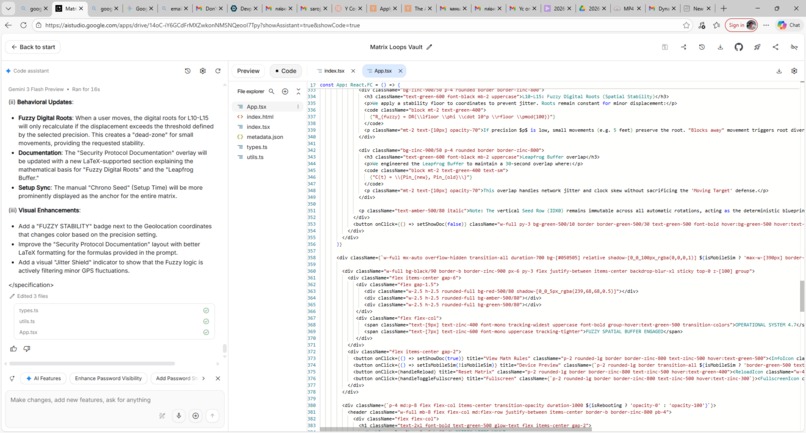The width and height of the screenshot is (806, 433).
Task: Search files in File explorer
Action: (271, 91)
